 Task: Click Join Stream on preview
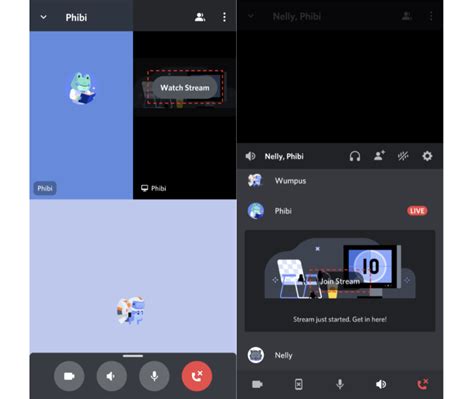coord(340,281)
